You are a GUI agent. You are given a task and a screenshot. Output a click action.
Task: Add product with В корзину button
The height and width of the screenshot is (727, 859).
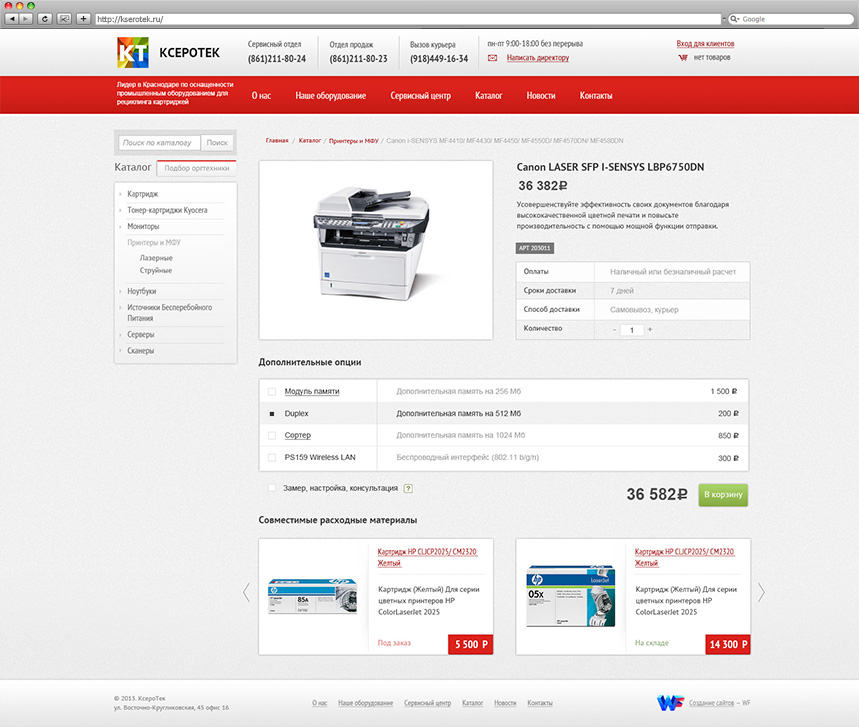click(x=723, y=495)
